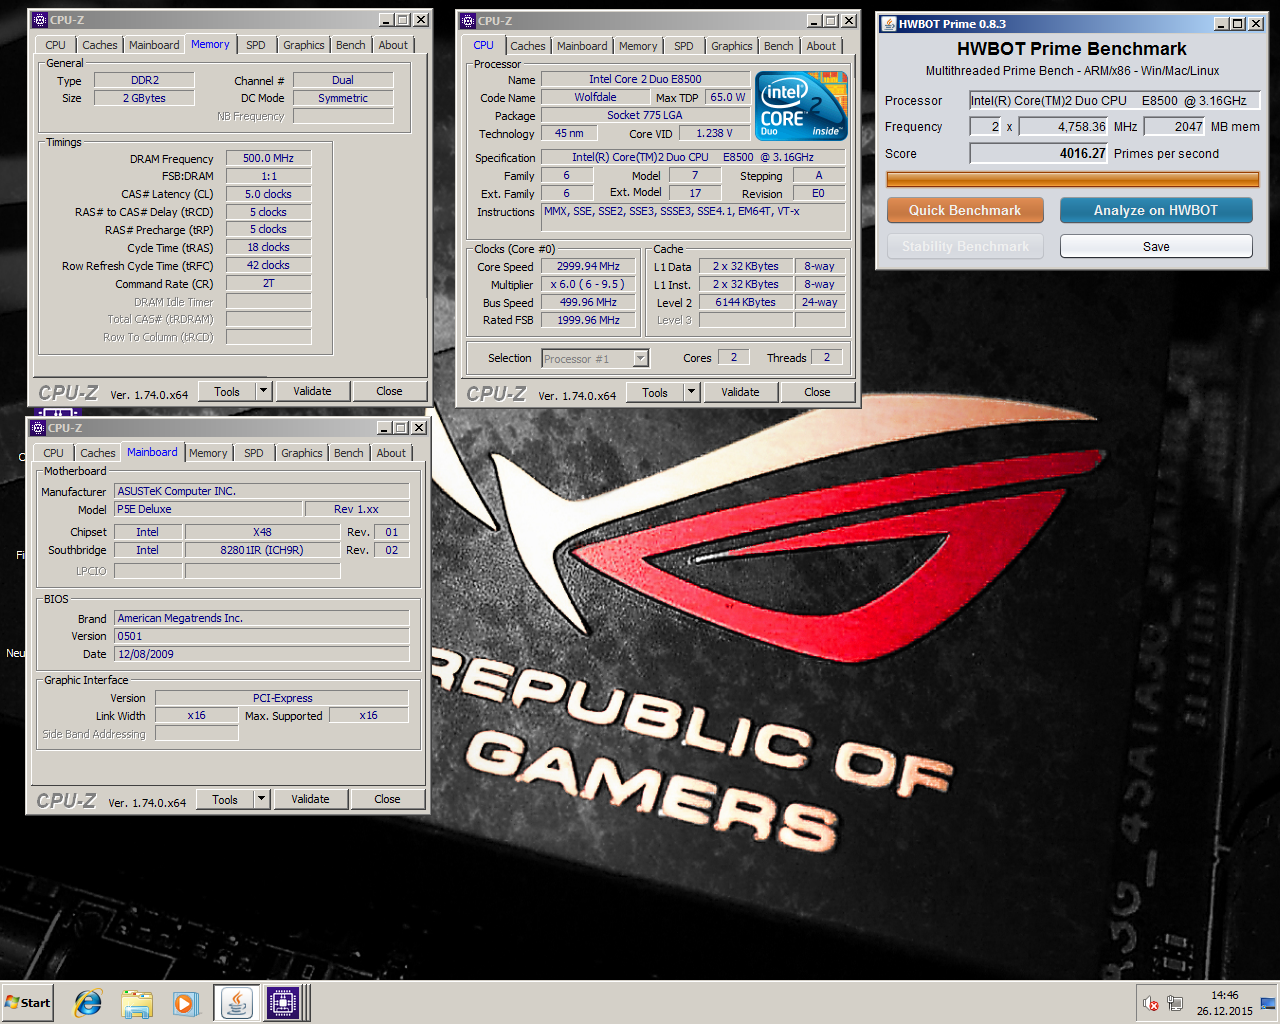Click Close button in Mainboard window
1280x1024 pixels.
pyautogui.click(x=387, y=799)
